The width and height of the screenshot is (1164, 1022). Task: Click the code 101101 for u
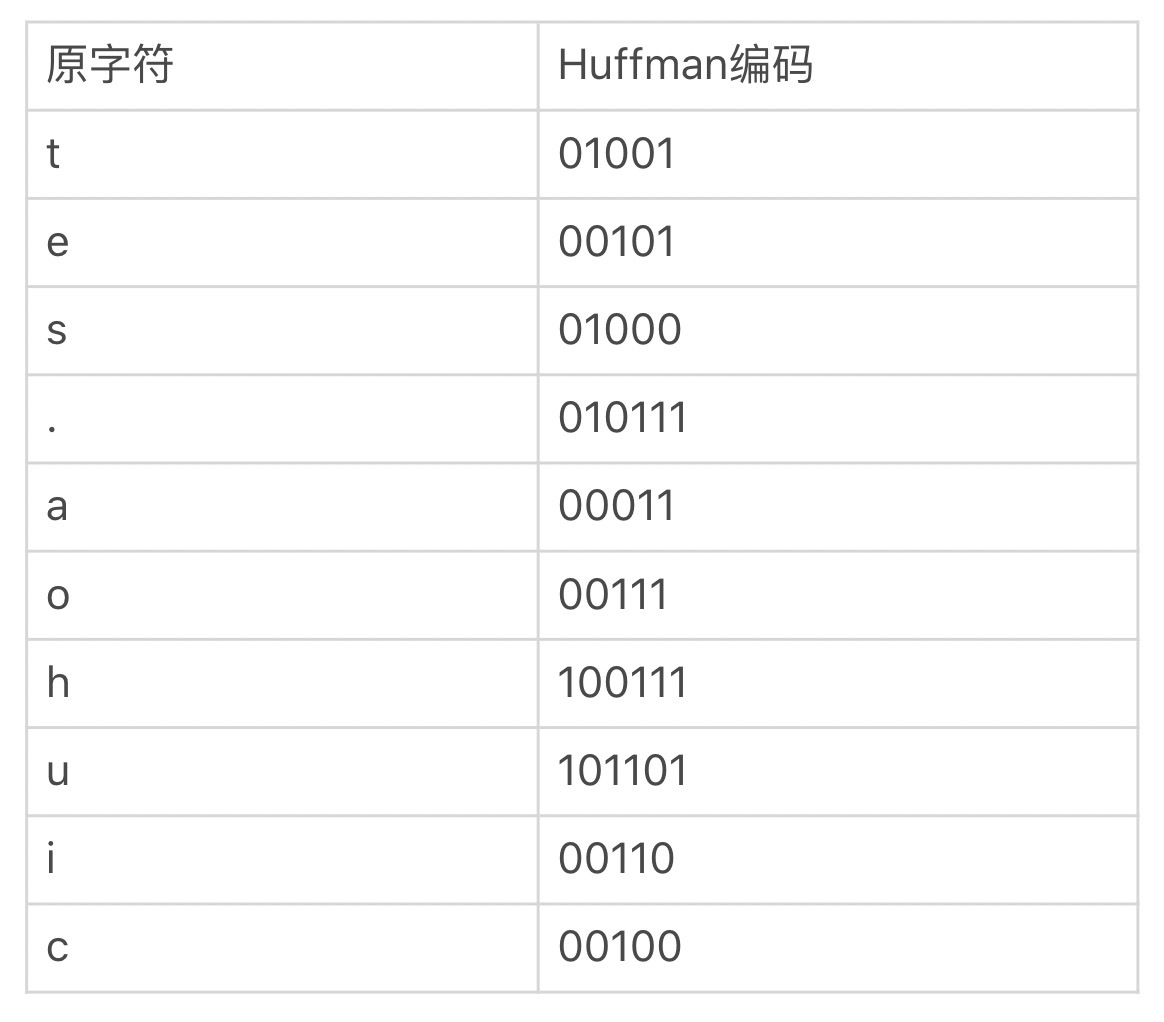tap(623, 771)
